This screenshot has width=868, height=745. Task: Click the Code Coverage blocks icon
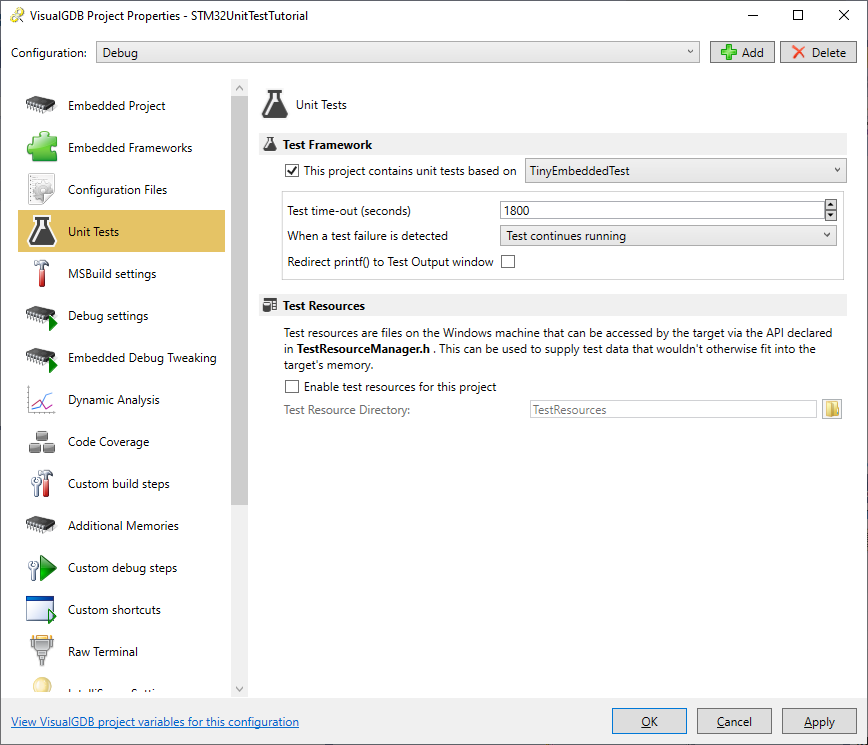tap(42, 442)
